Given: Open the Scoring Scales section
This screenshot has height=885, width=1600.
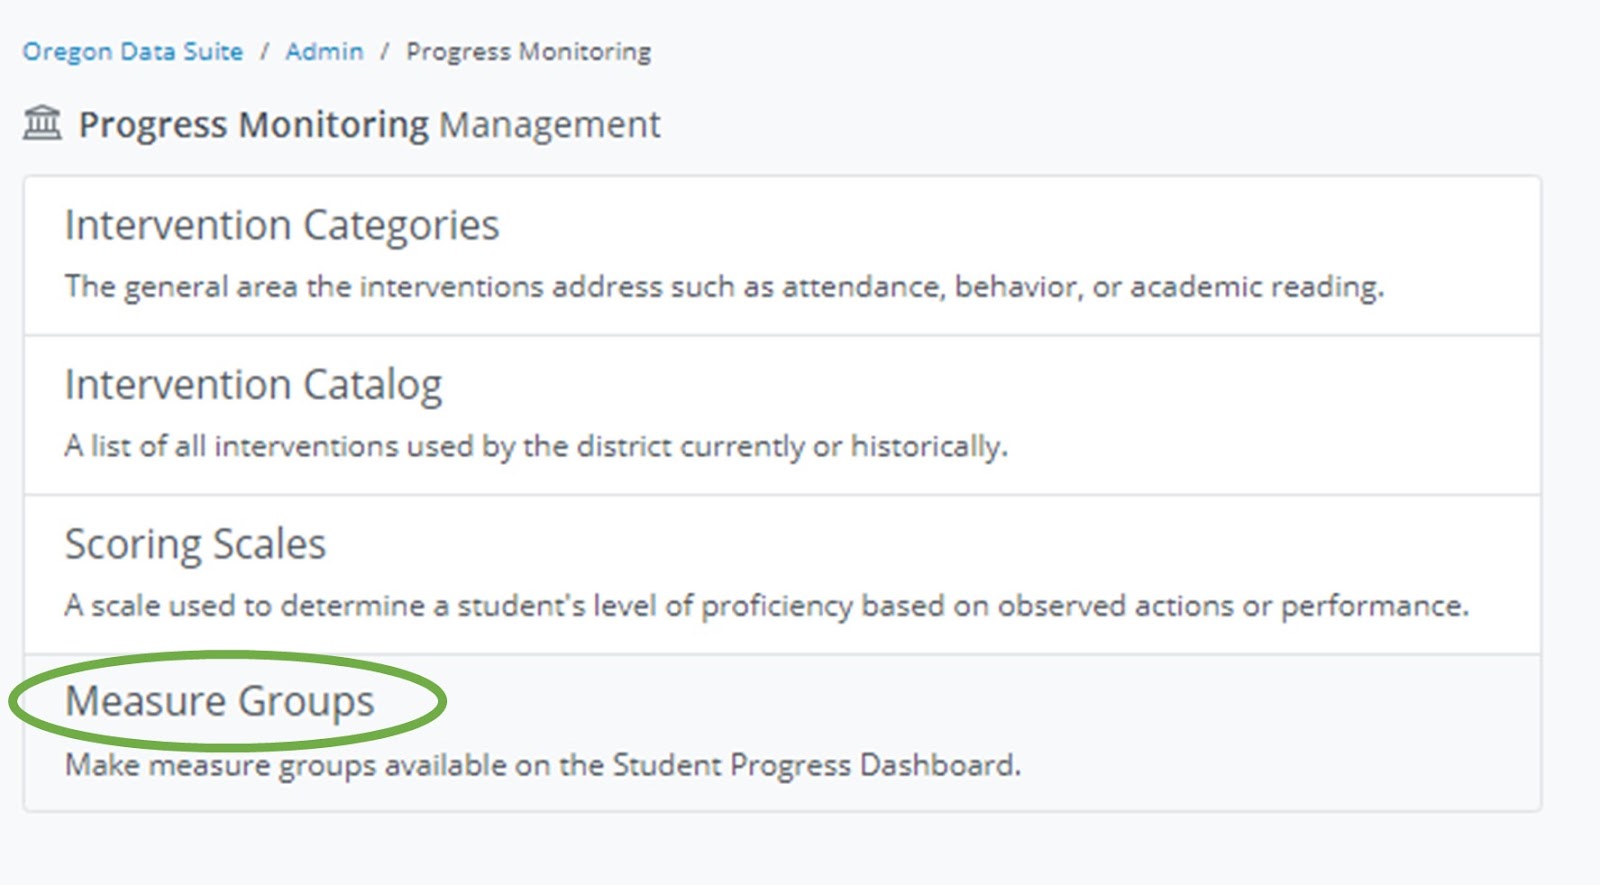Looking at the screenshot, I should 195,545.
